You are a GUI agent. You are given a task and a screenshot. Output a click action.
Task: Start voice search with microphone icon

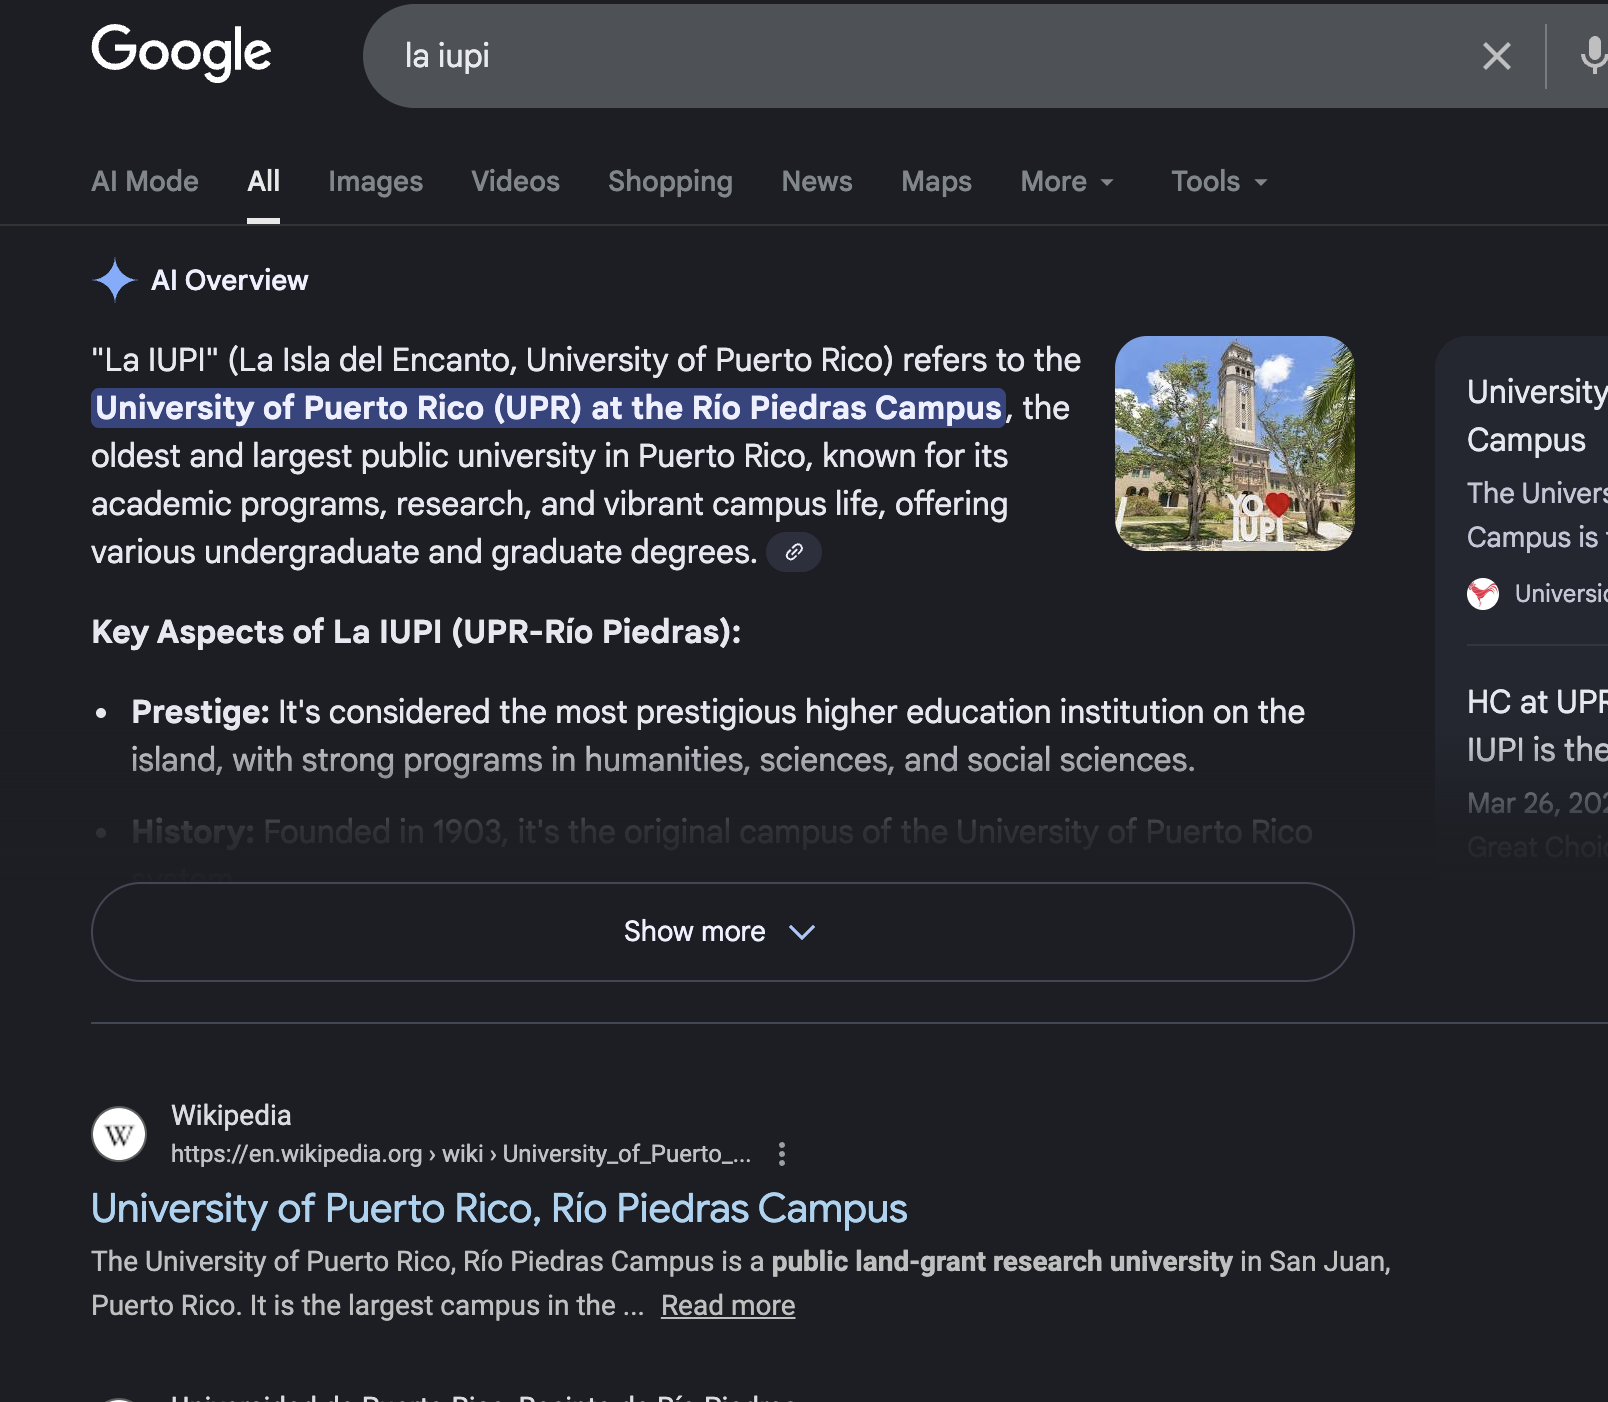(x=1593, y=56)
